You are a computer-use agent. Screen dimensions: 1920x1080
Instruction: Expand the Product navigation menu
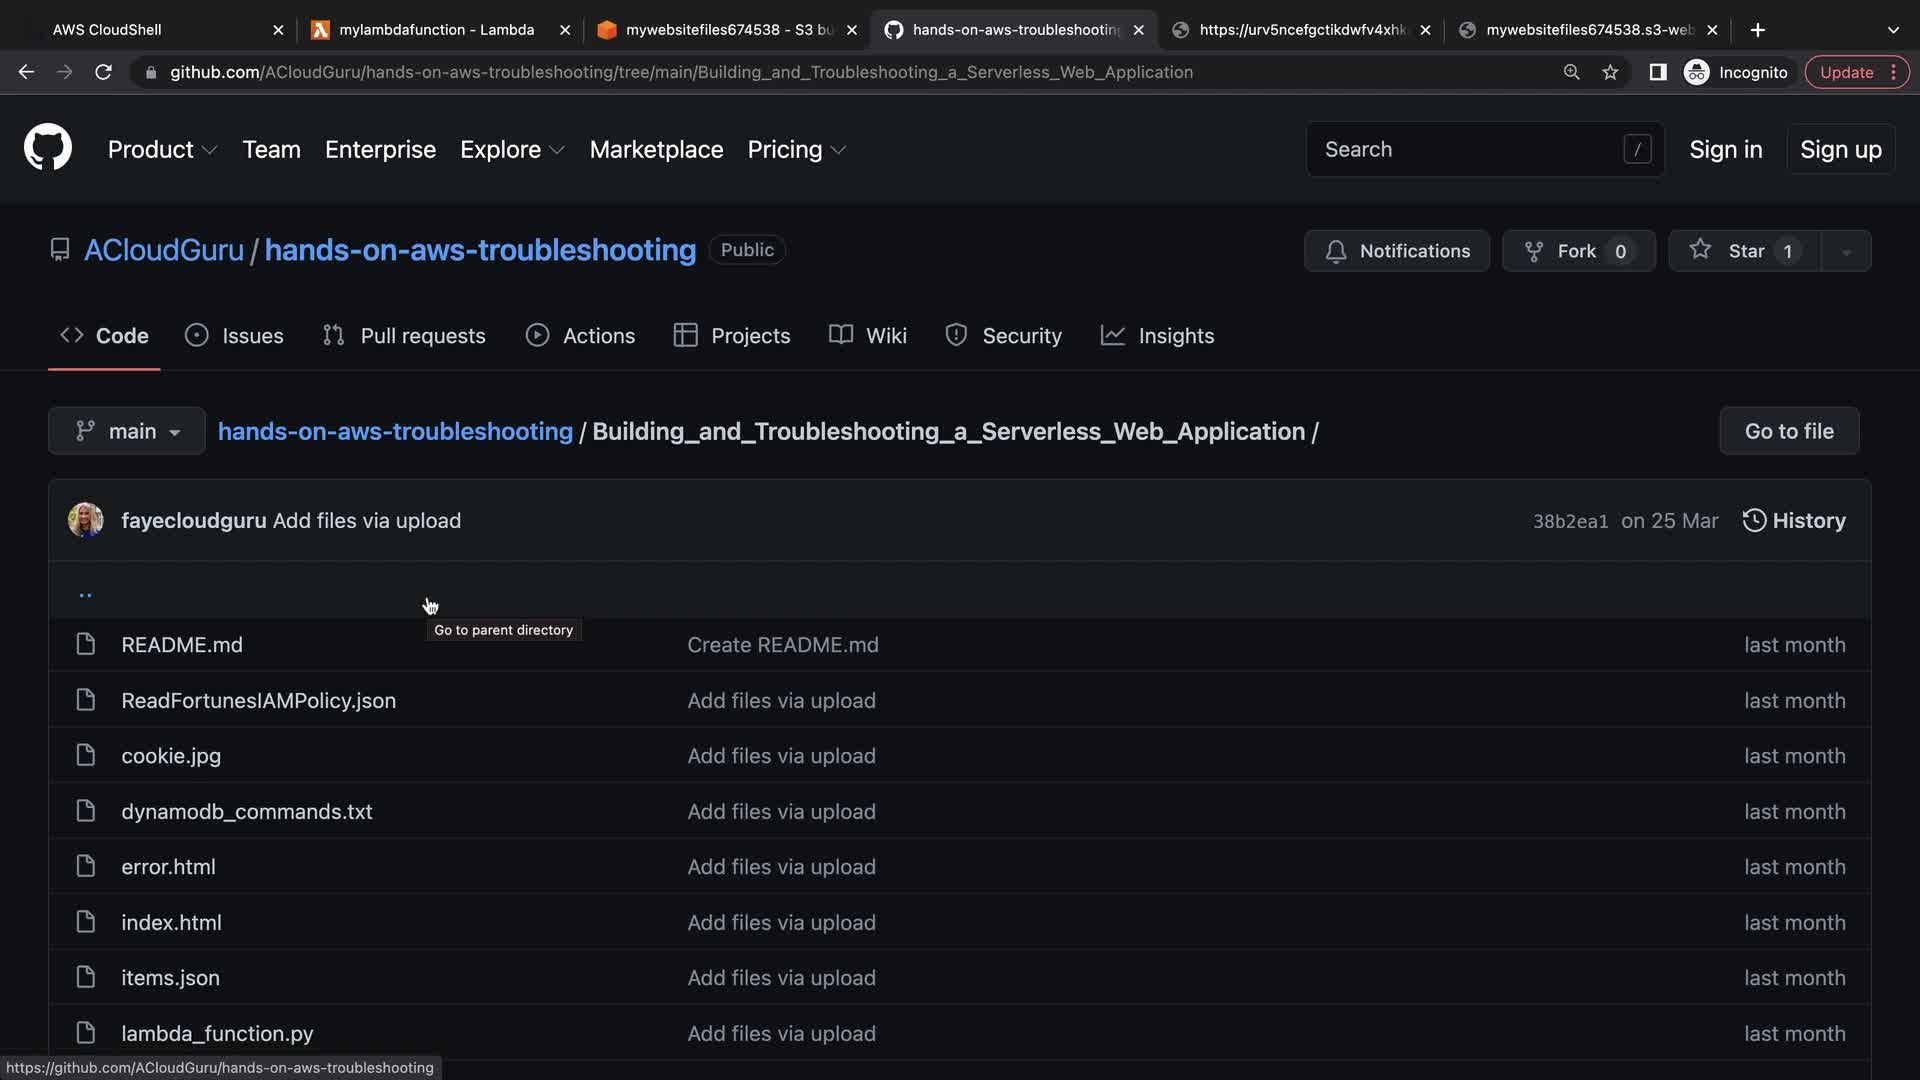click(x=162, y=149)
